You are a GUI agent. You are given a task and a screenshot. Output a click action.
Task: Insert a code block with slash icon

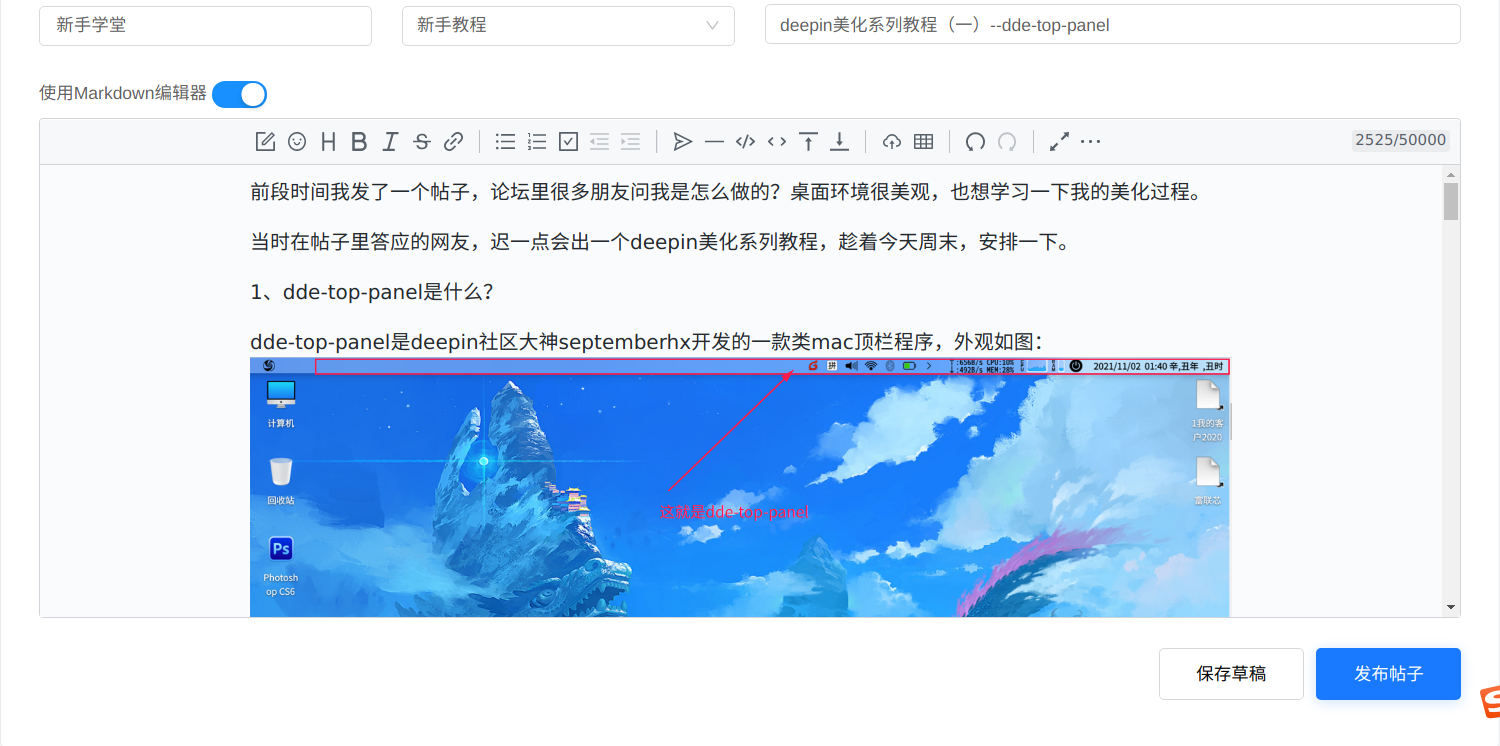[745, 142]
